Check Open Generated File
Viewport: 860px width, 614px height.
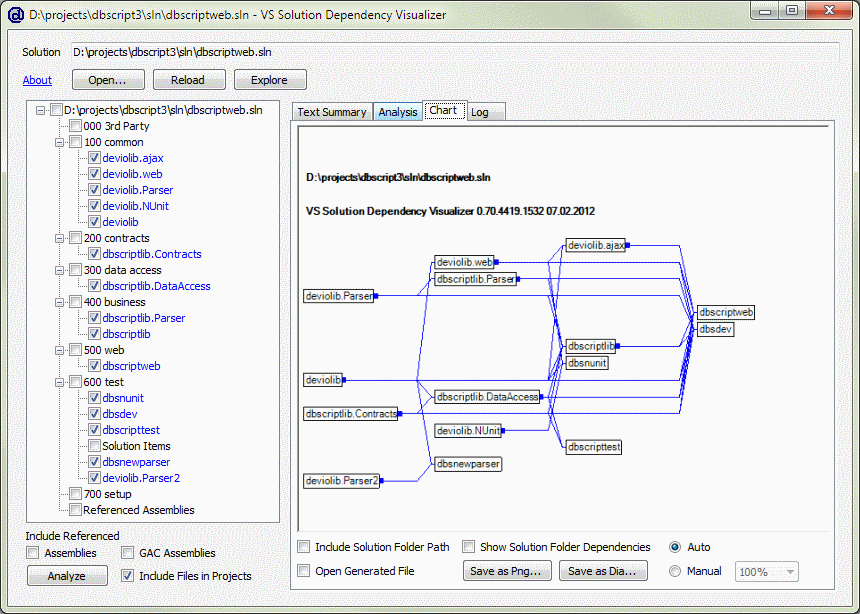(303, 571)
